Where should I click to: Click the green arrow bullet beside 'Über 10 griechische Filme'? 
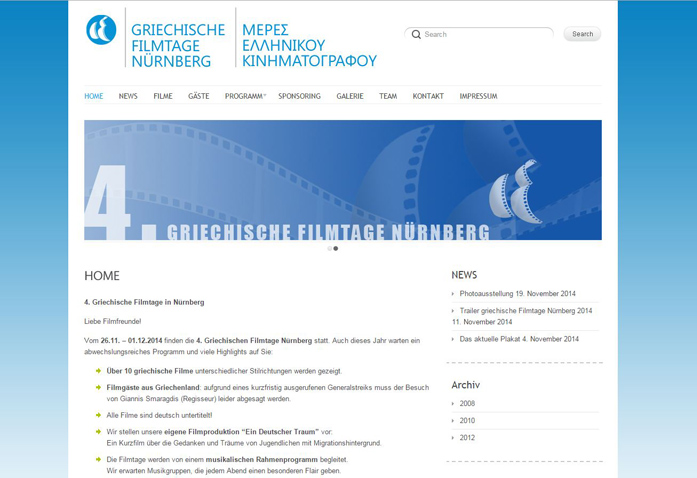98,370
